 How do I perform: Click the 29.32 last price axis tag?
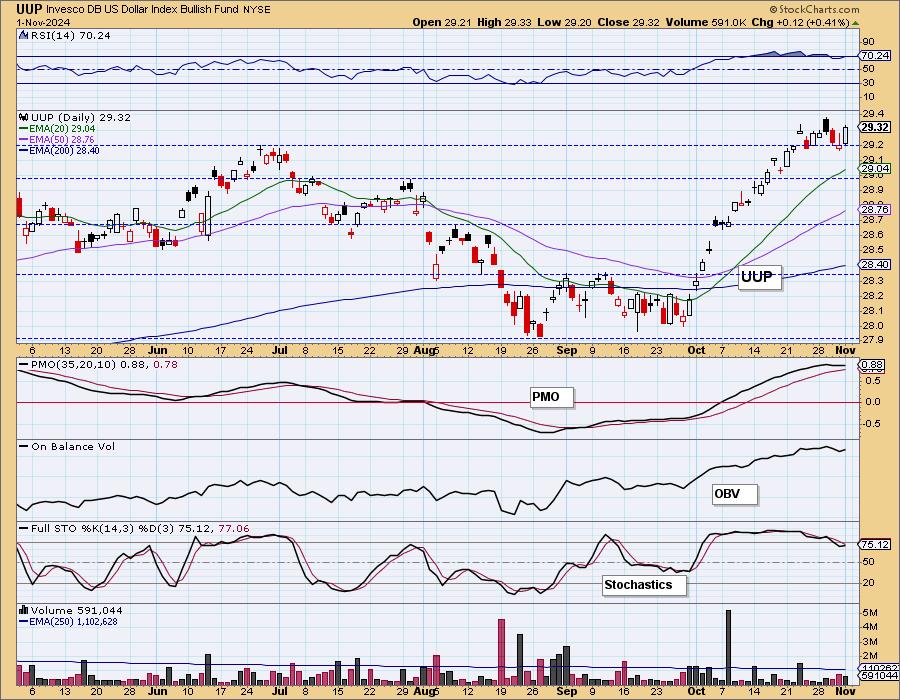click(876, 127)
